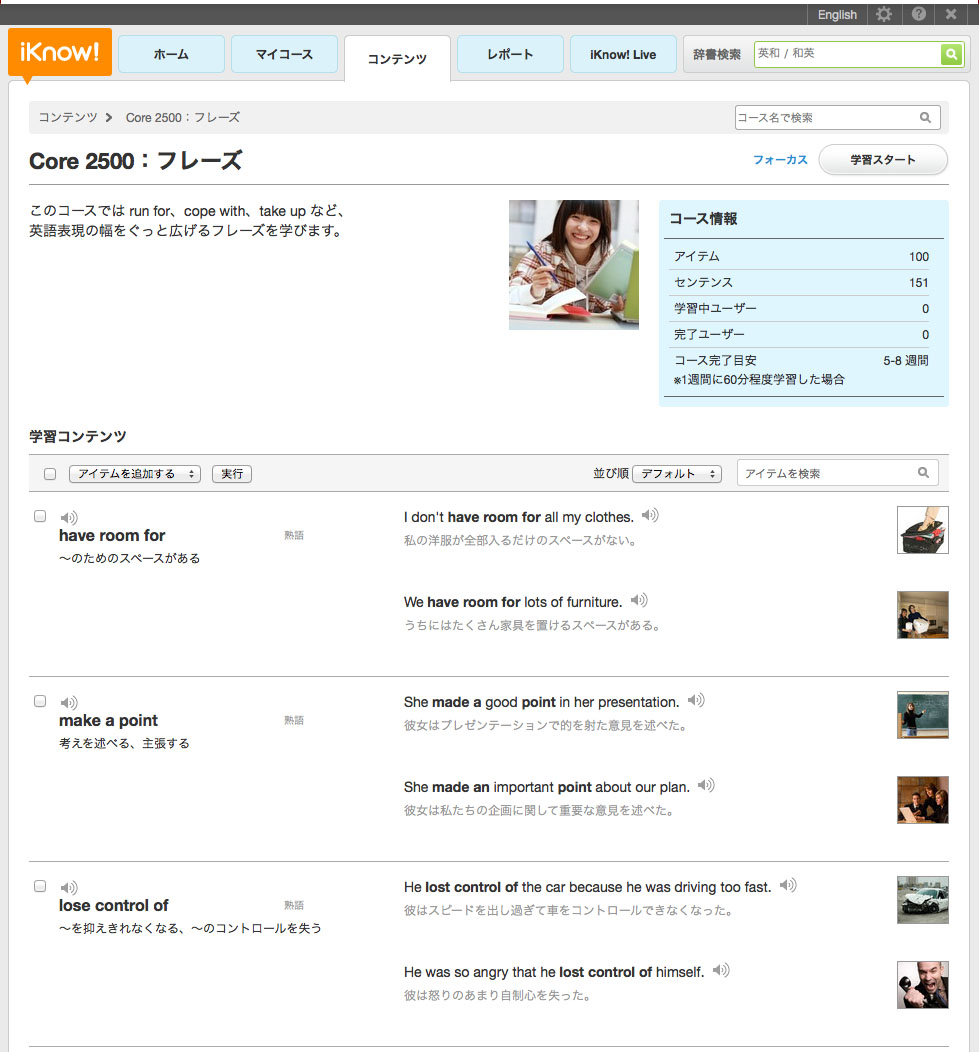Play audio for phrase 'lose control of'

(68, 888)
